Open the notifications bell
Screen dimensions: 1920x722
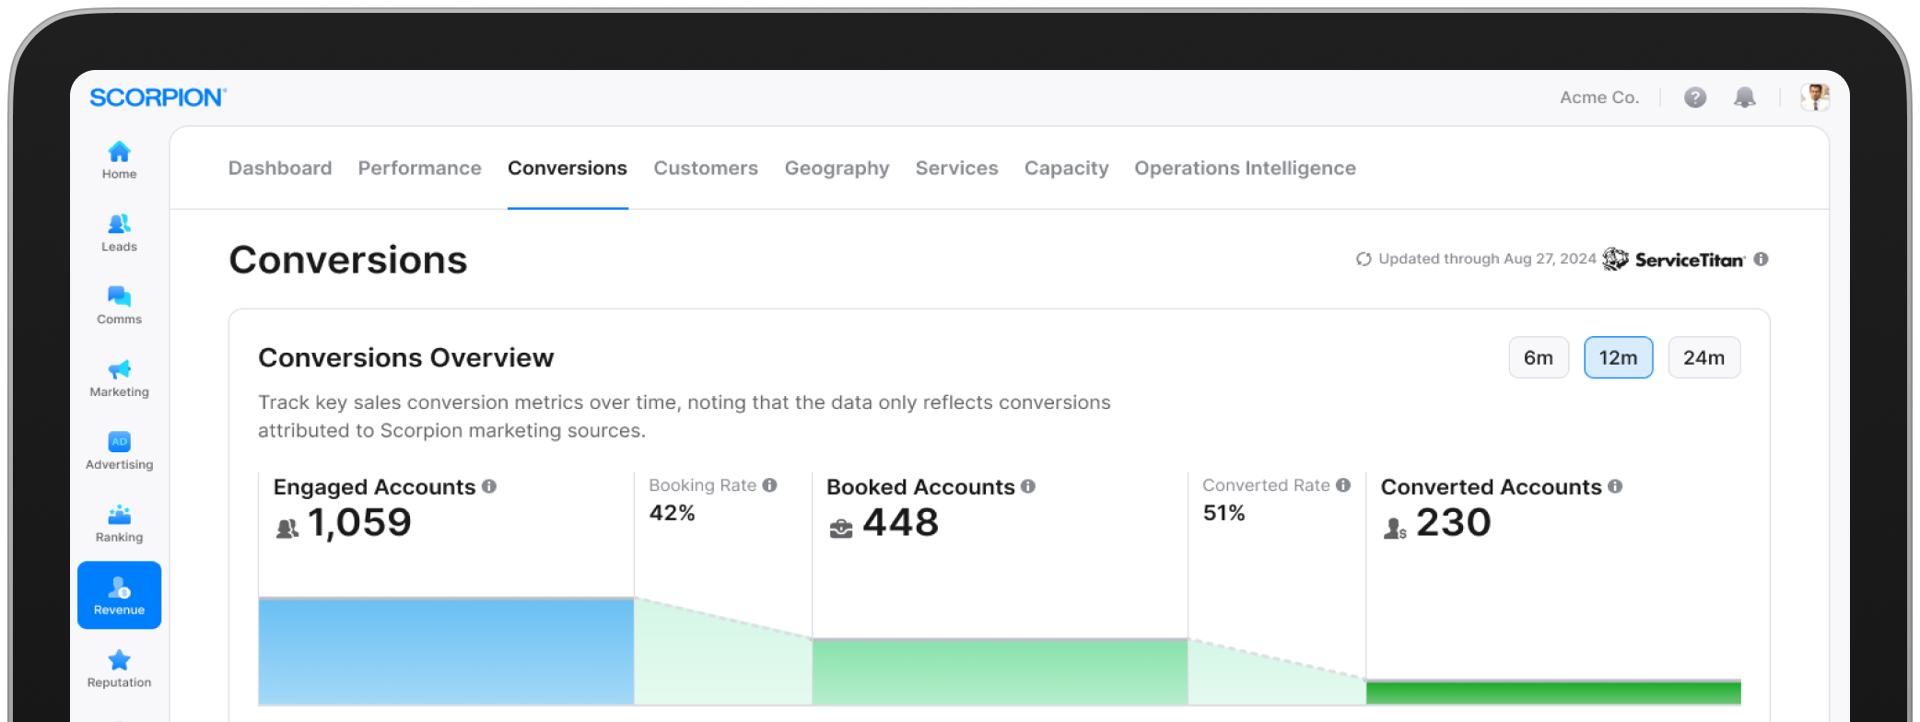[1744, 97]
